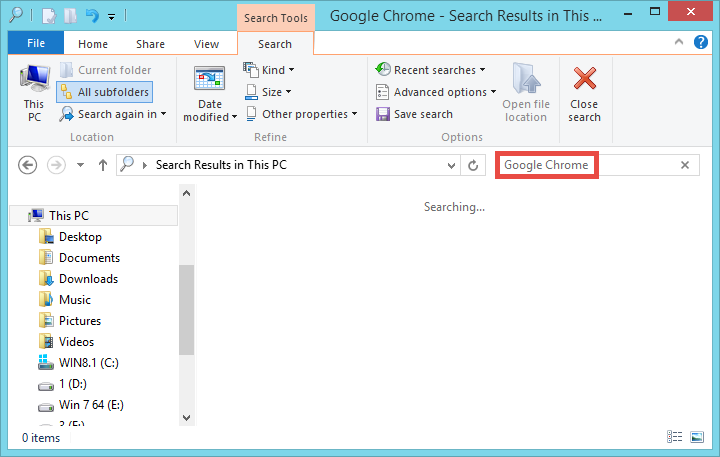Open the Date modified filter
This screenshot has width=720, height=457.
210,94
